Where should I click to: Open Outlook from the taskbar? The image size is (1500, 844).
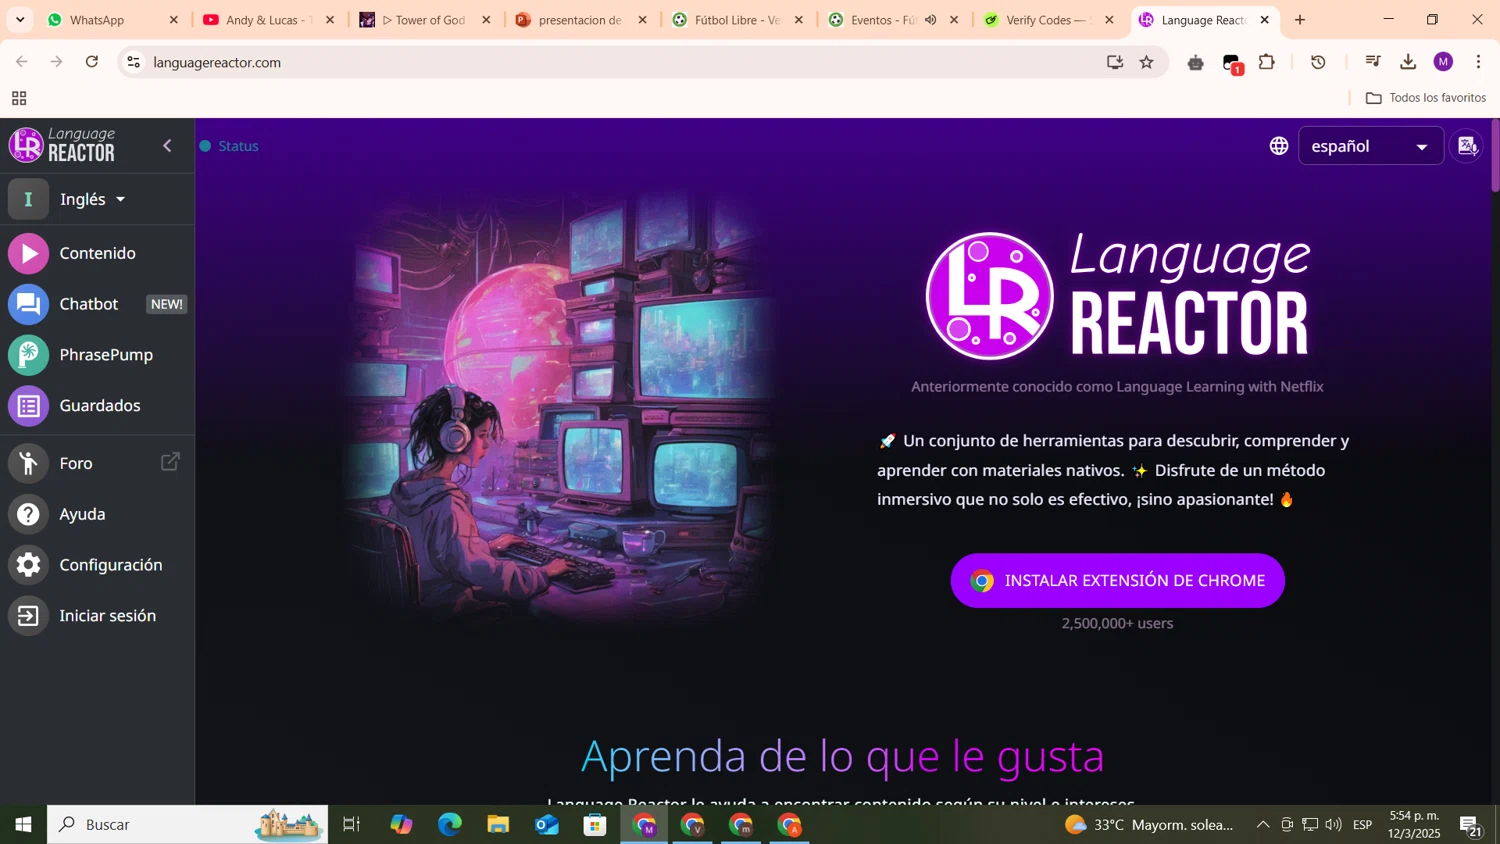(547, 825)
